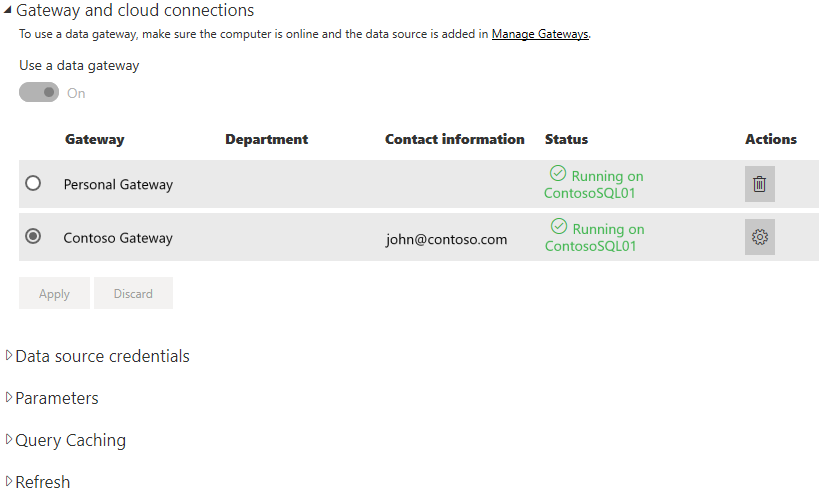
Task: Click the Department column header
Action: 267,139
